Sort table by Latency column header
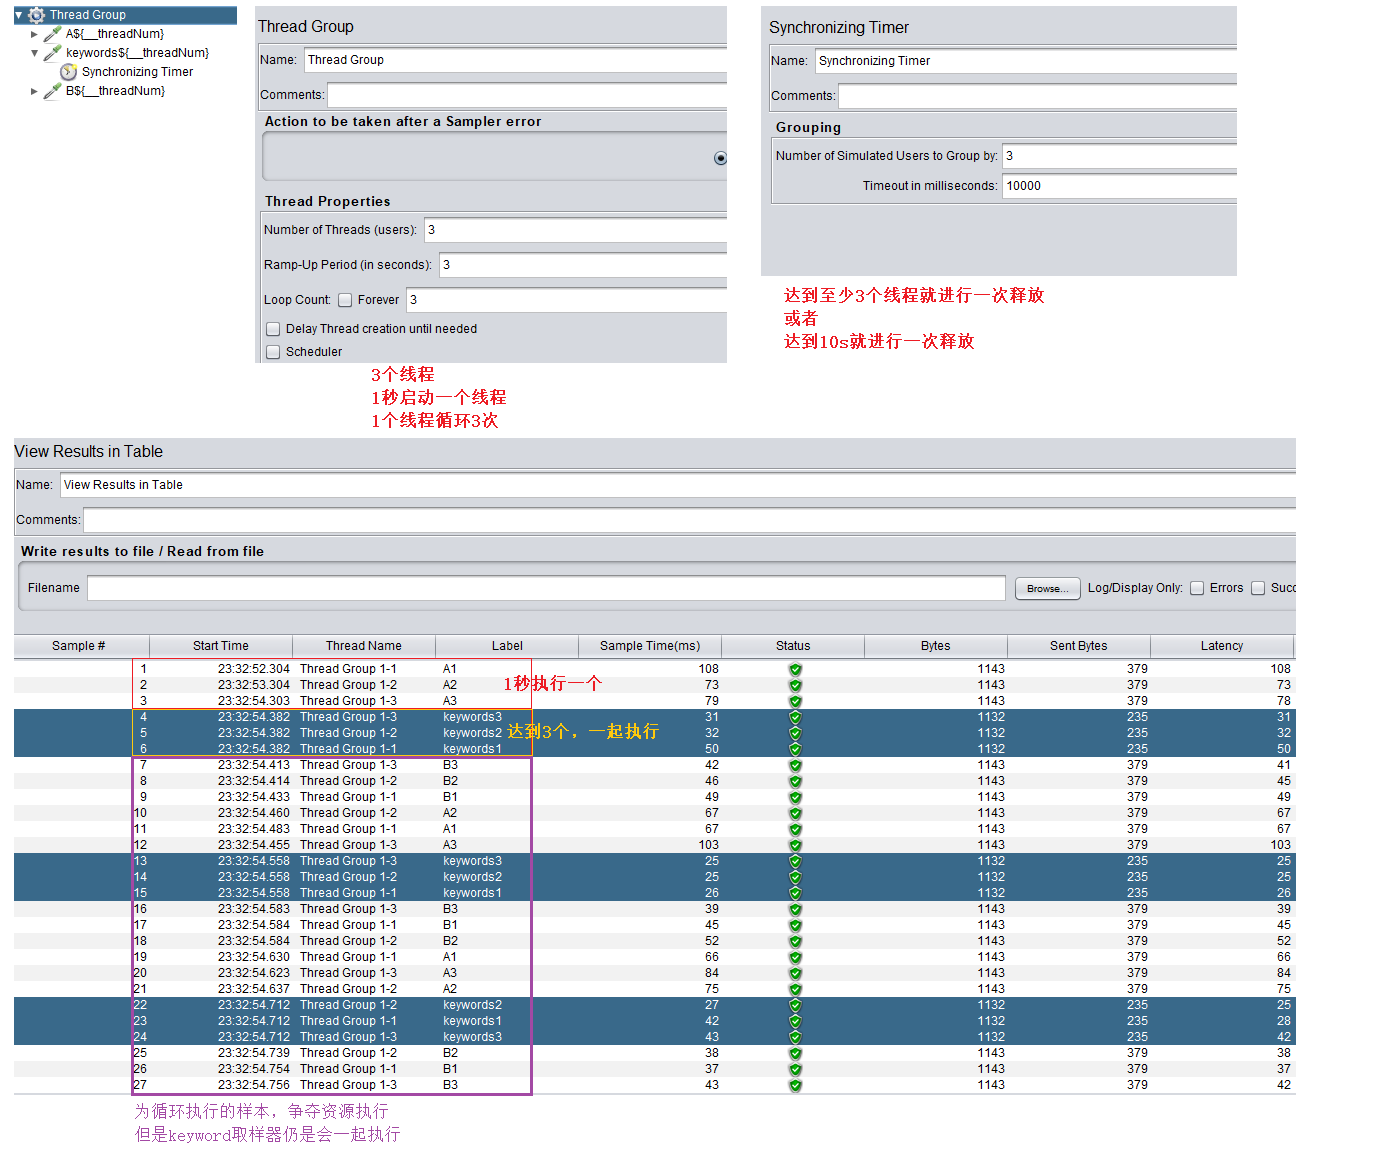The width and height of the screenshot is (1399, 1171). click(x=1222, y=646)
